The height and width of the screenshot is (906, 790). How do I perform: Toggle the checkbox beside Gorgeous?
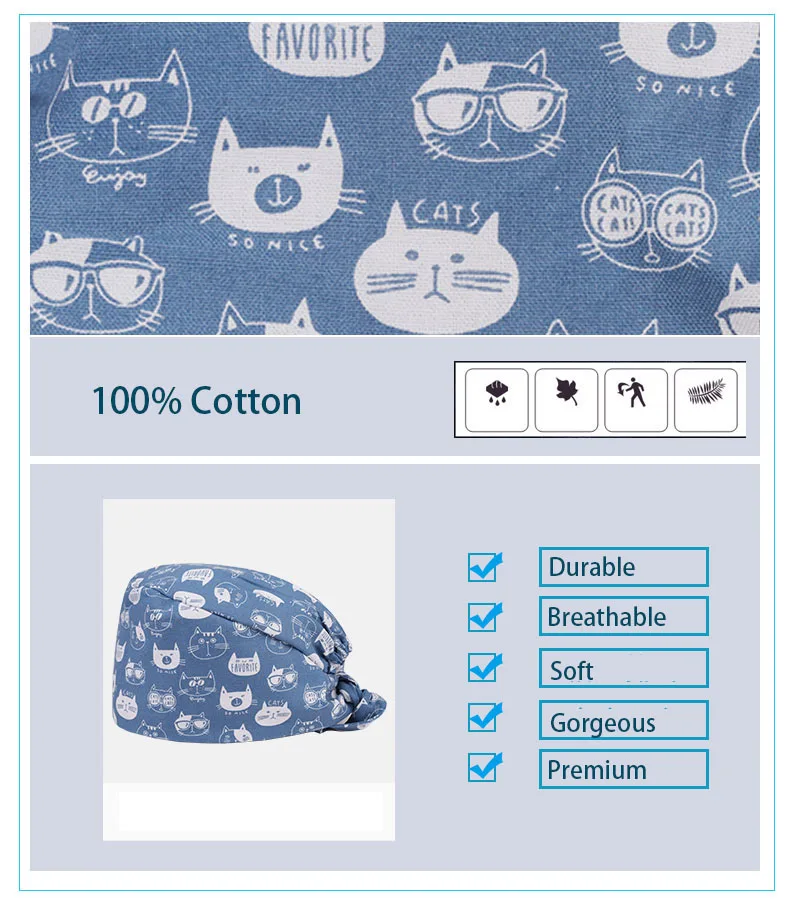point(484,718)
